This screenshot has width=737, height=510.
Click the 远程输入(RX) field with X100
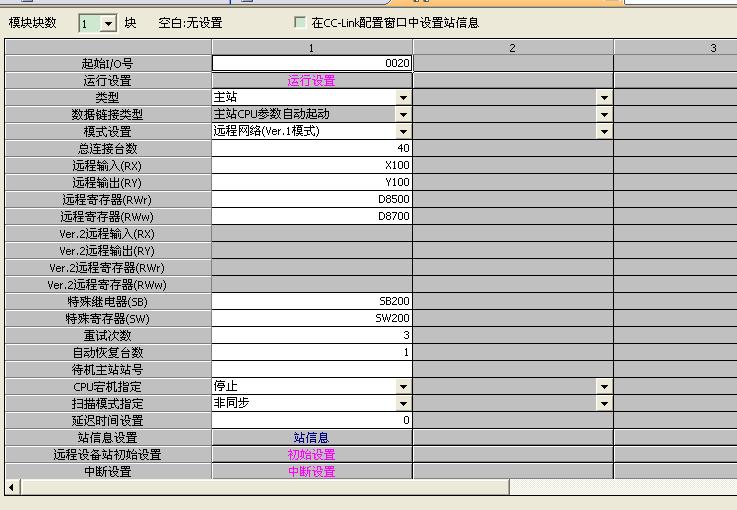(x=311, y=166)
